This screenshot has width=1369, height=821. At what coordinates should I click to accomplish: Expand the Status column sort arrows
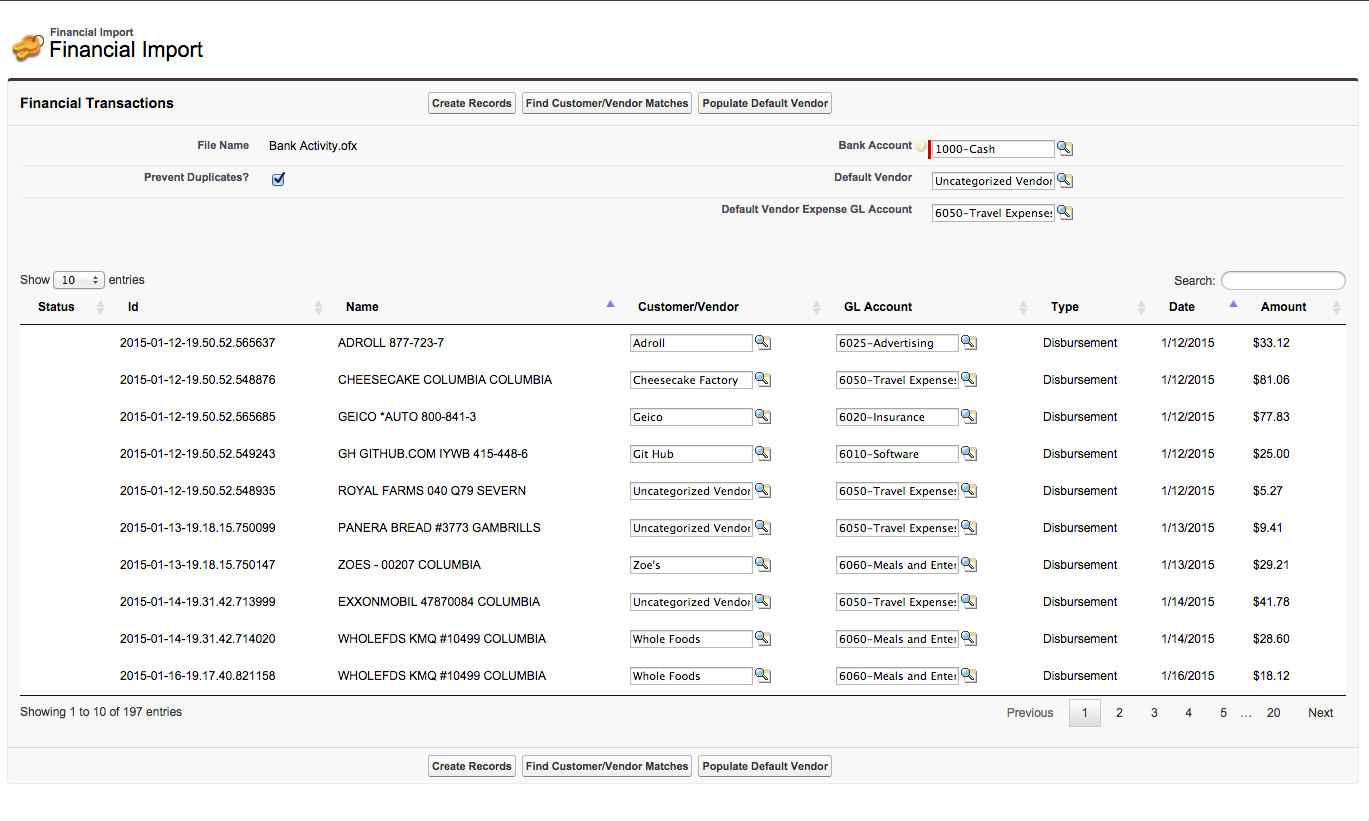(x=99, y=306)
